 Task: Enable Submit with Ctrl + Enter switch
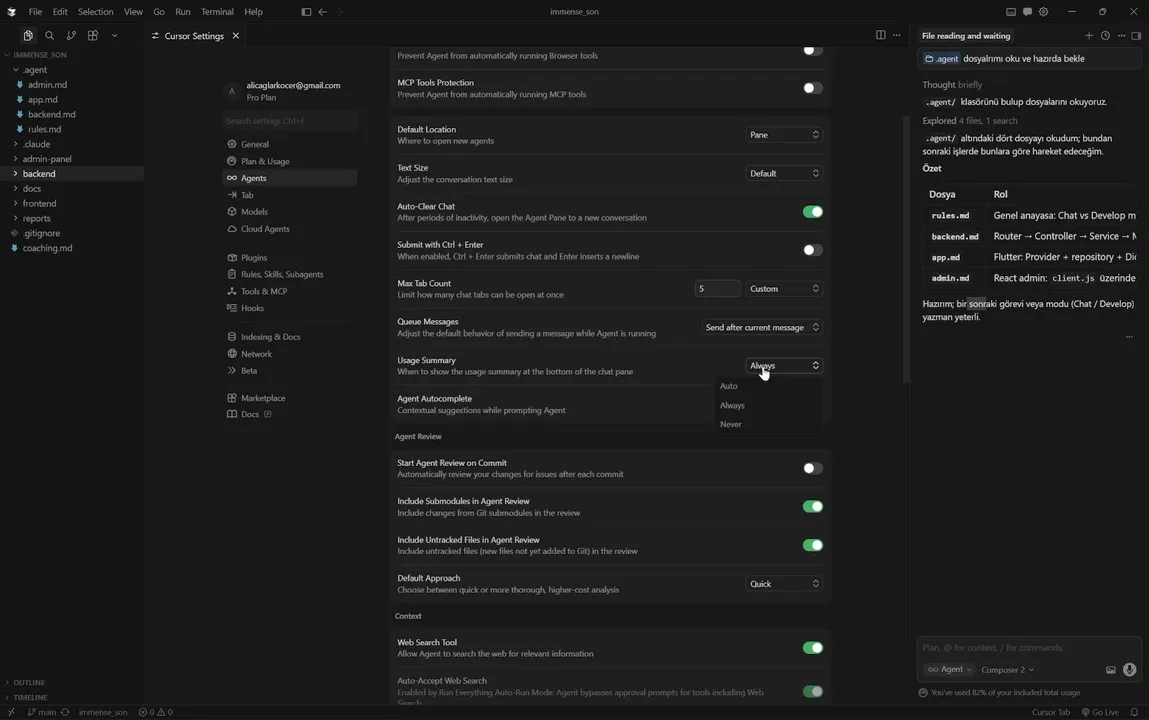pos(812,250)
